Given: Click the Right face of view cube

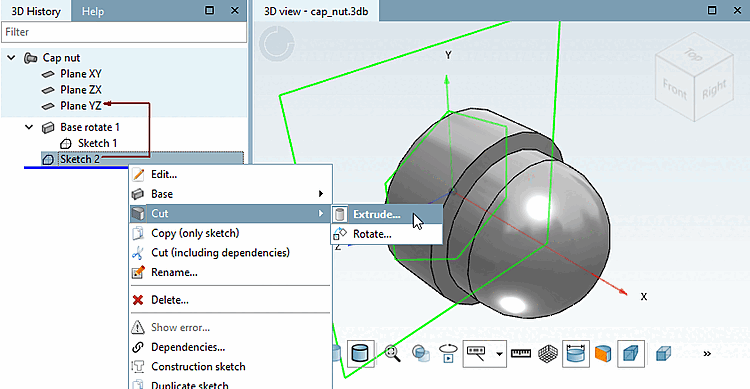Looking at the screenshot, I should (714, 89).
